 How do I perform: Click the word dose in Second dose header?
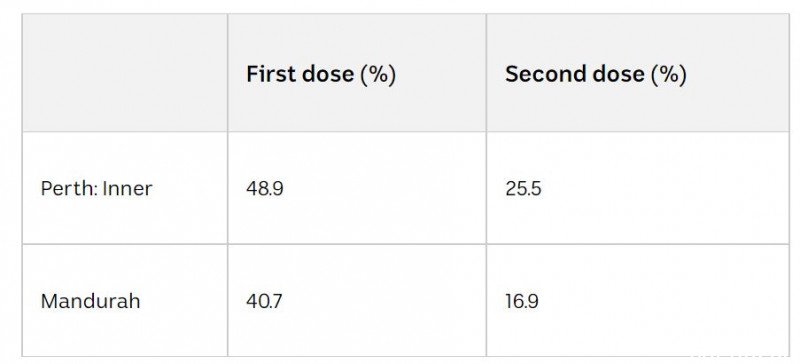(618, 74)
